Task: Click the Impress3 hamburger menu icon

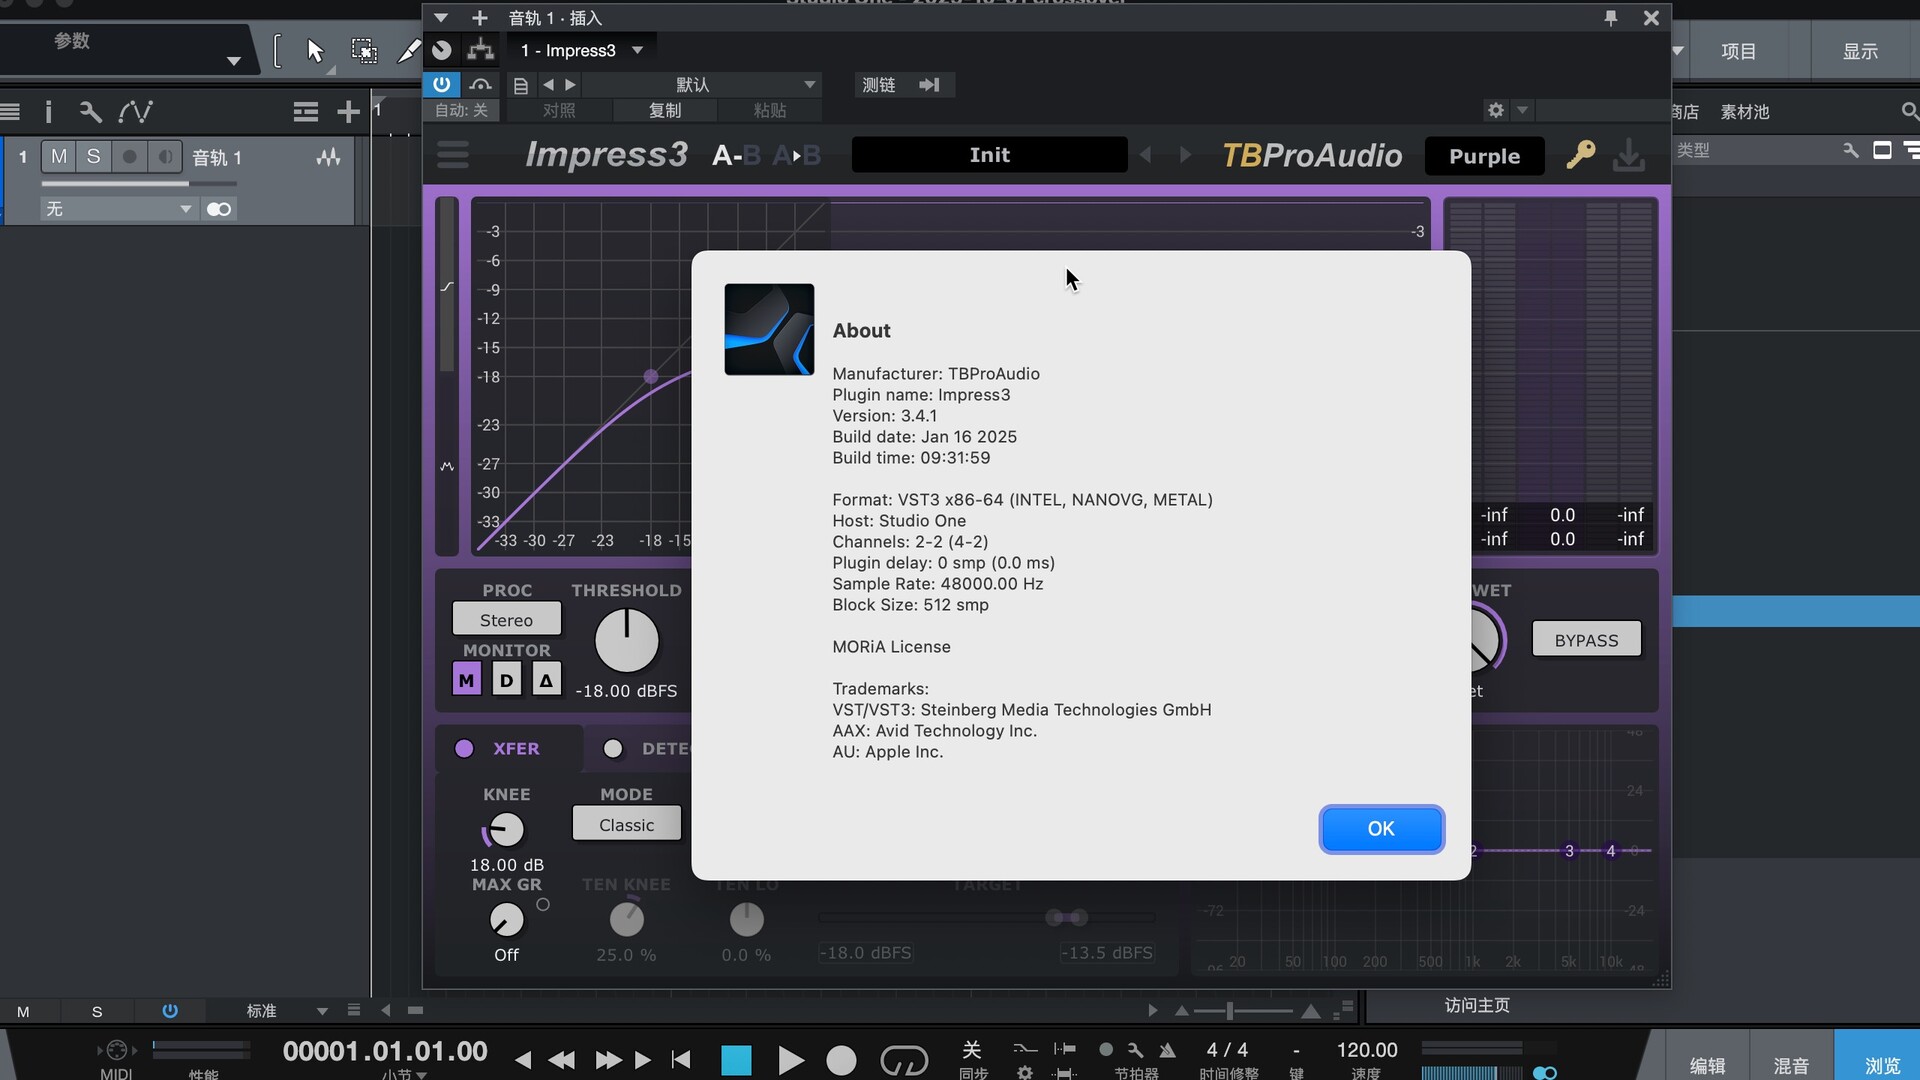Action: (453, 155)
